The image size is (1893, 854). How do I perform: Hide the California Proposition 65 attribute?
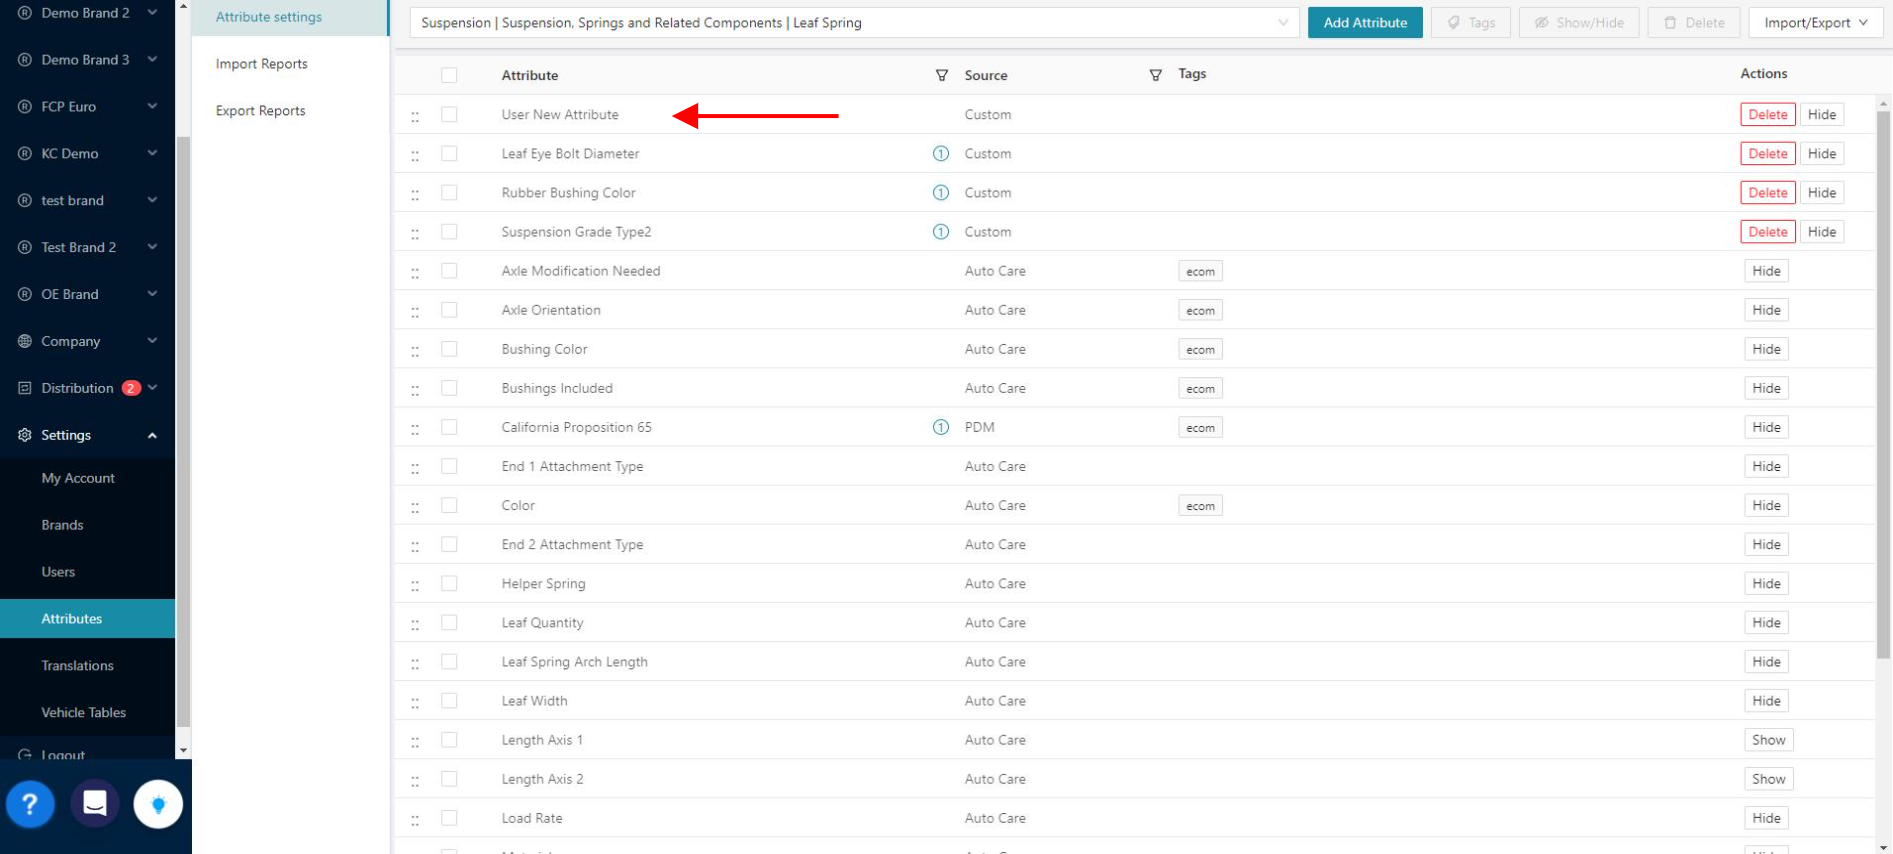(1766, 427)
